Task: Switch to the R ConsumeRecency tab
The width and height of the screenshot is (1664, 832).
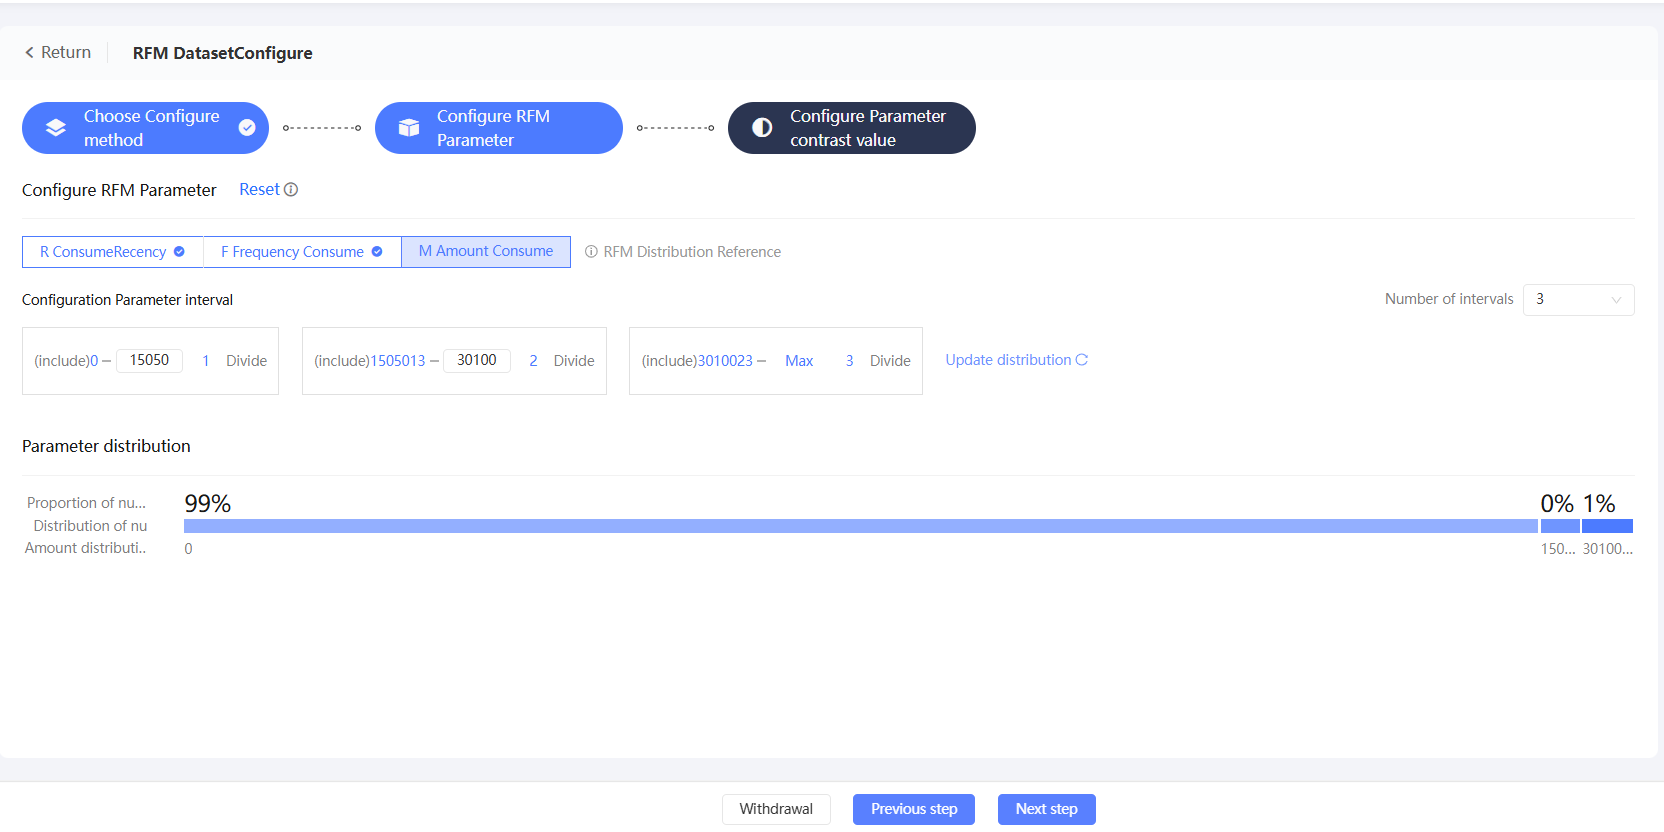Action: click(x=112, y=252)
